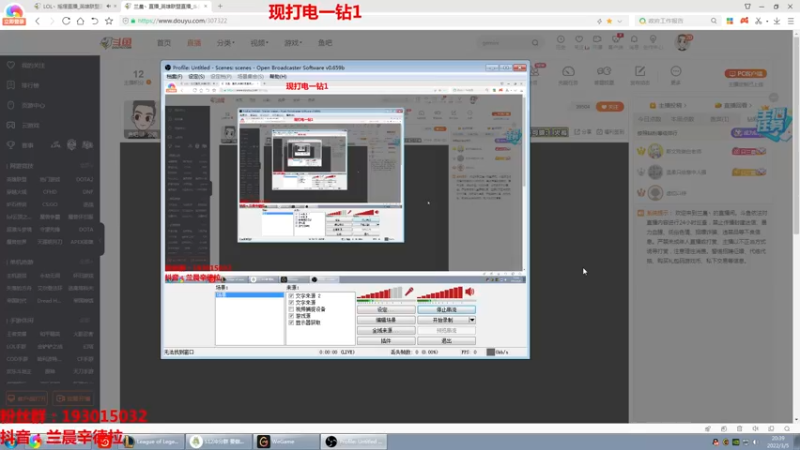Open the gamepad extension icon in browser toolbar
800x450 pixels.
744,21
